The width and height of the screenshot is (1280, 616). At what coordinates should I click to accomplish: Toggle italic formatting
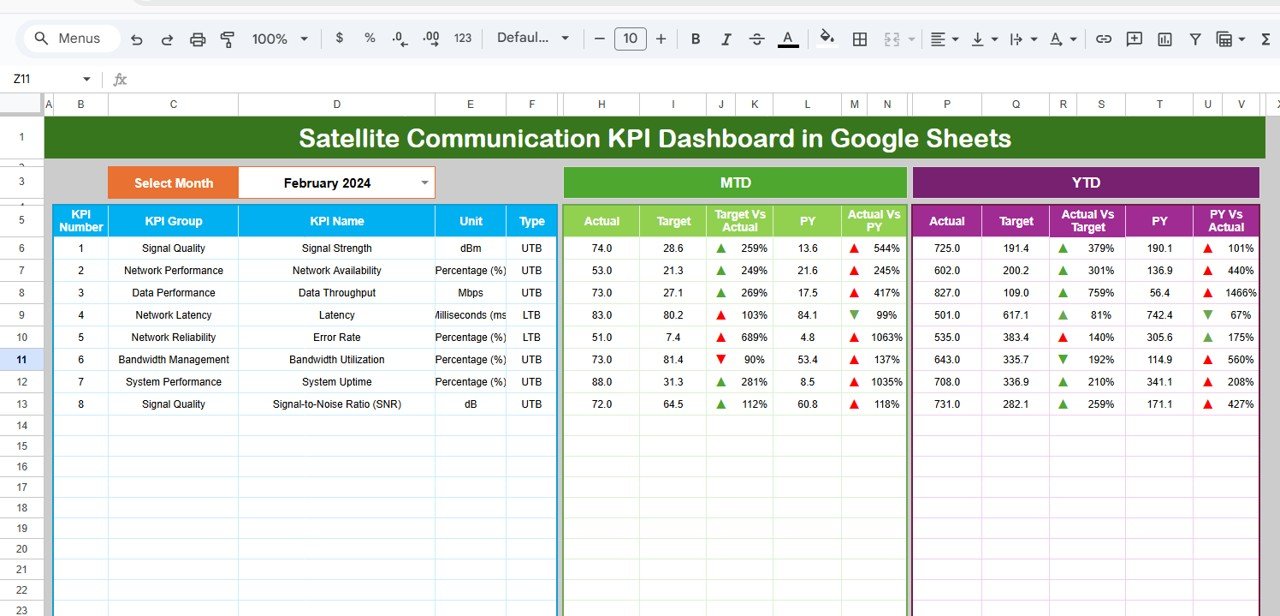pos(726,38)
